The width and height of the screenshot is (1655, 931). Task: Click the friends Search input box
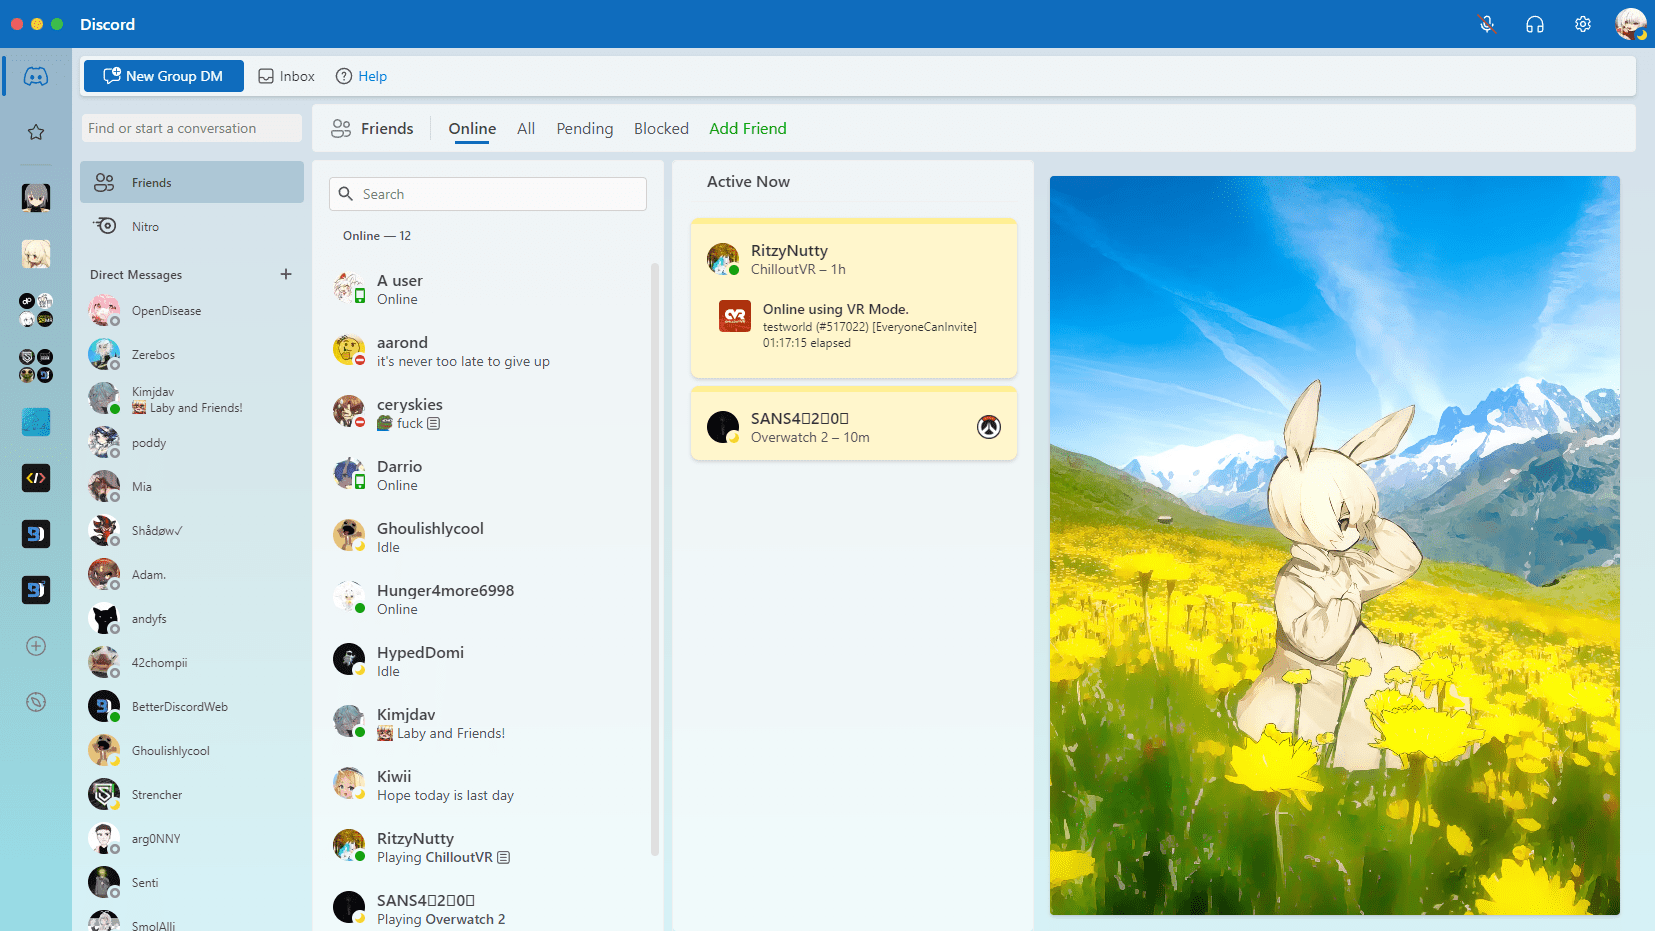(488, 193)
